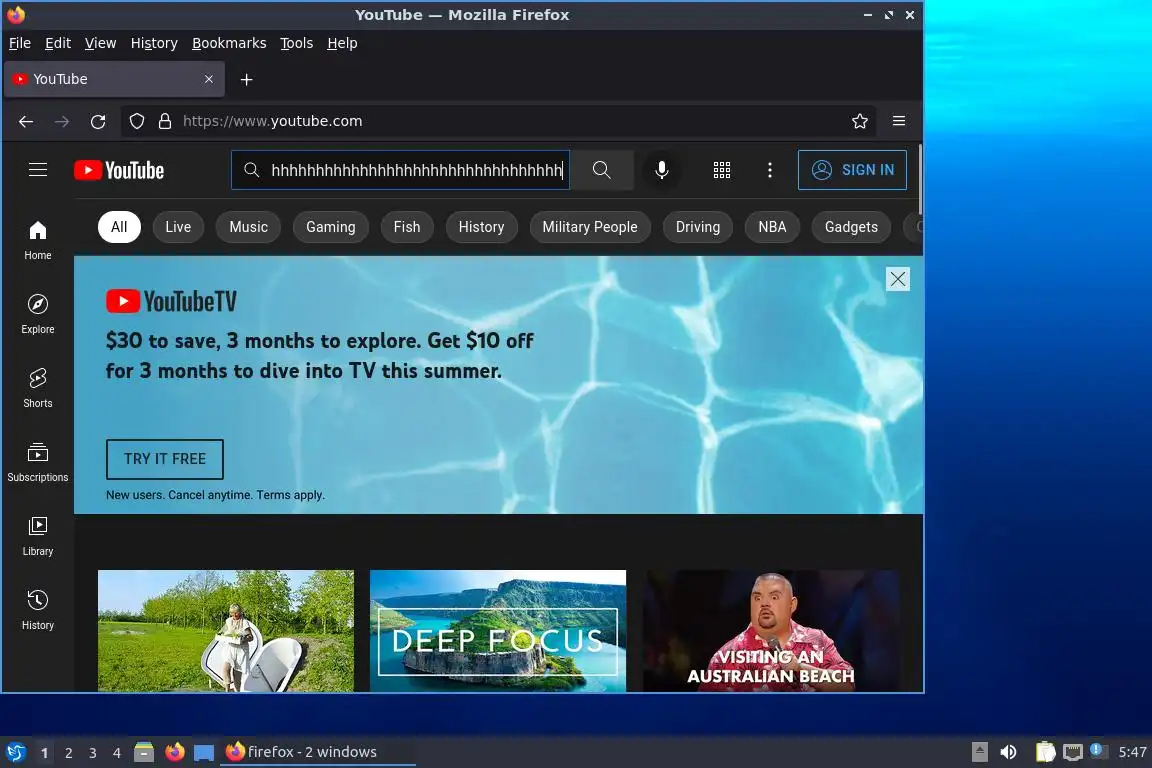
Task: Open Library in the sidebar
Action: pos(37,536)
